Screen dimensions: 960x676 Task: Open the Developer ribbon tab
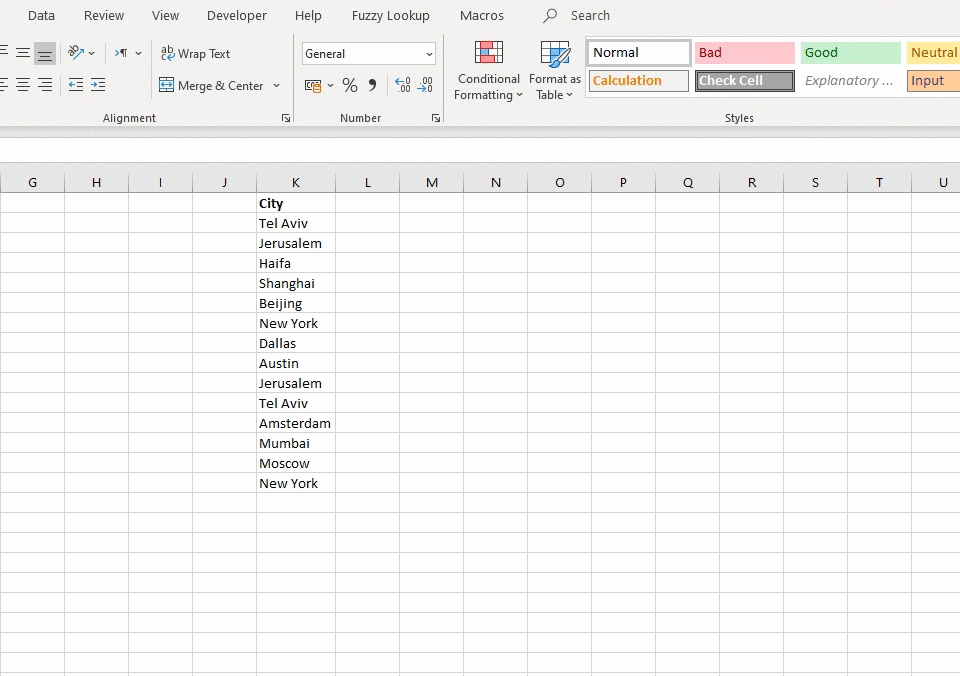pyautogui.click(x=237, y=16)
